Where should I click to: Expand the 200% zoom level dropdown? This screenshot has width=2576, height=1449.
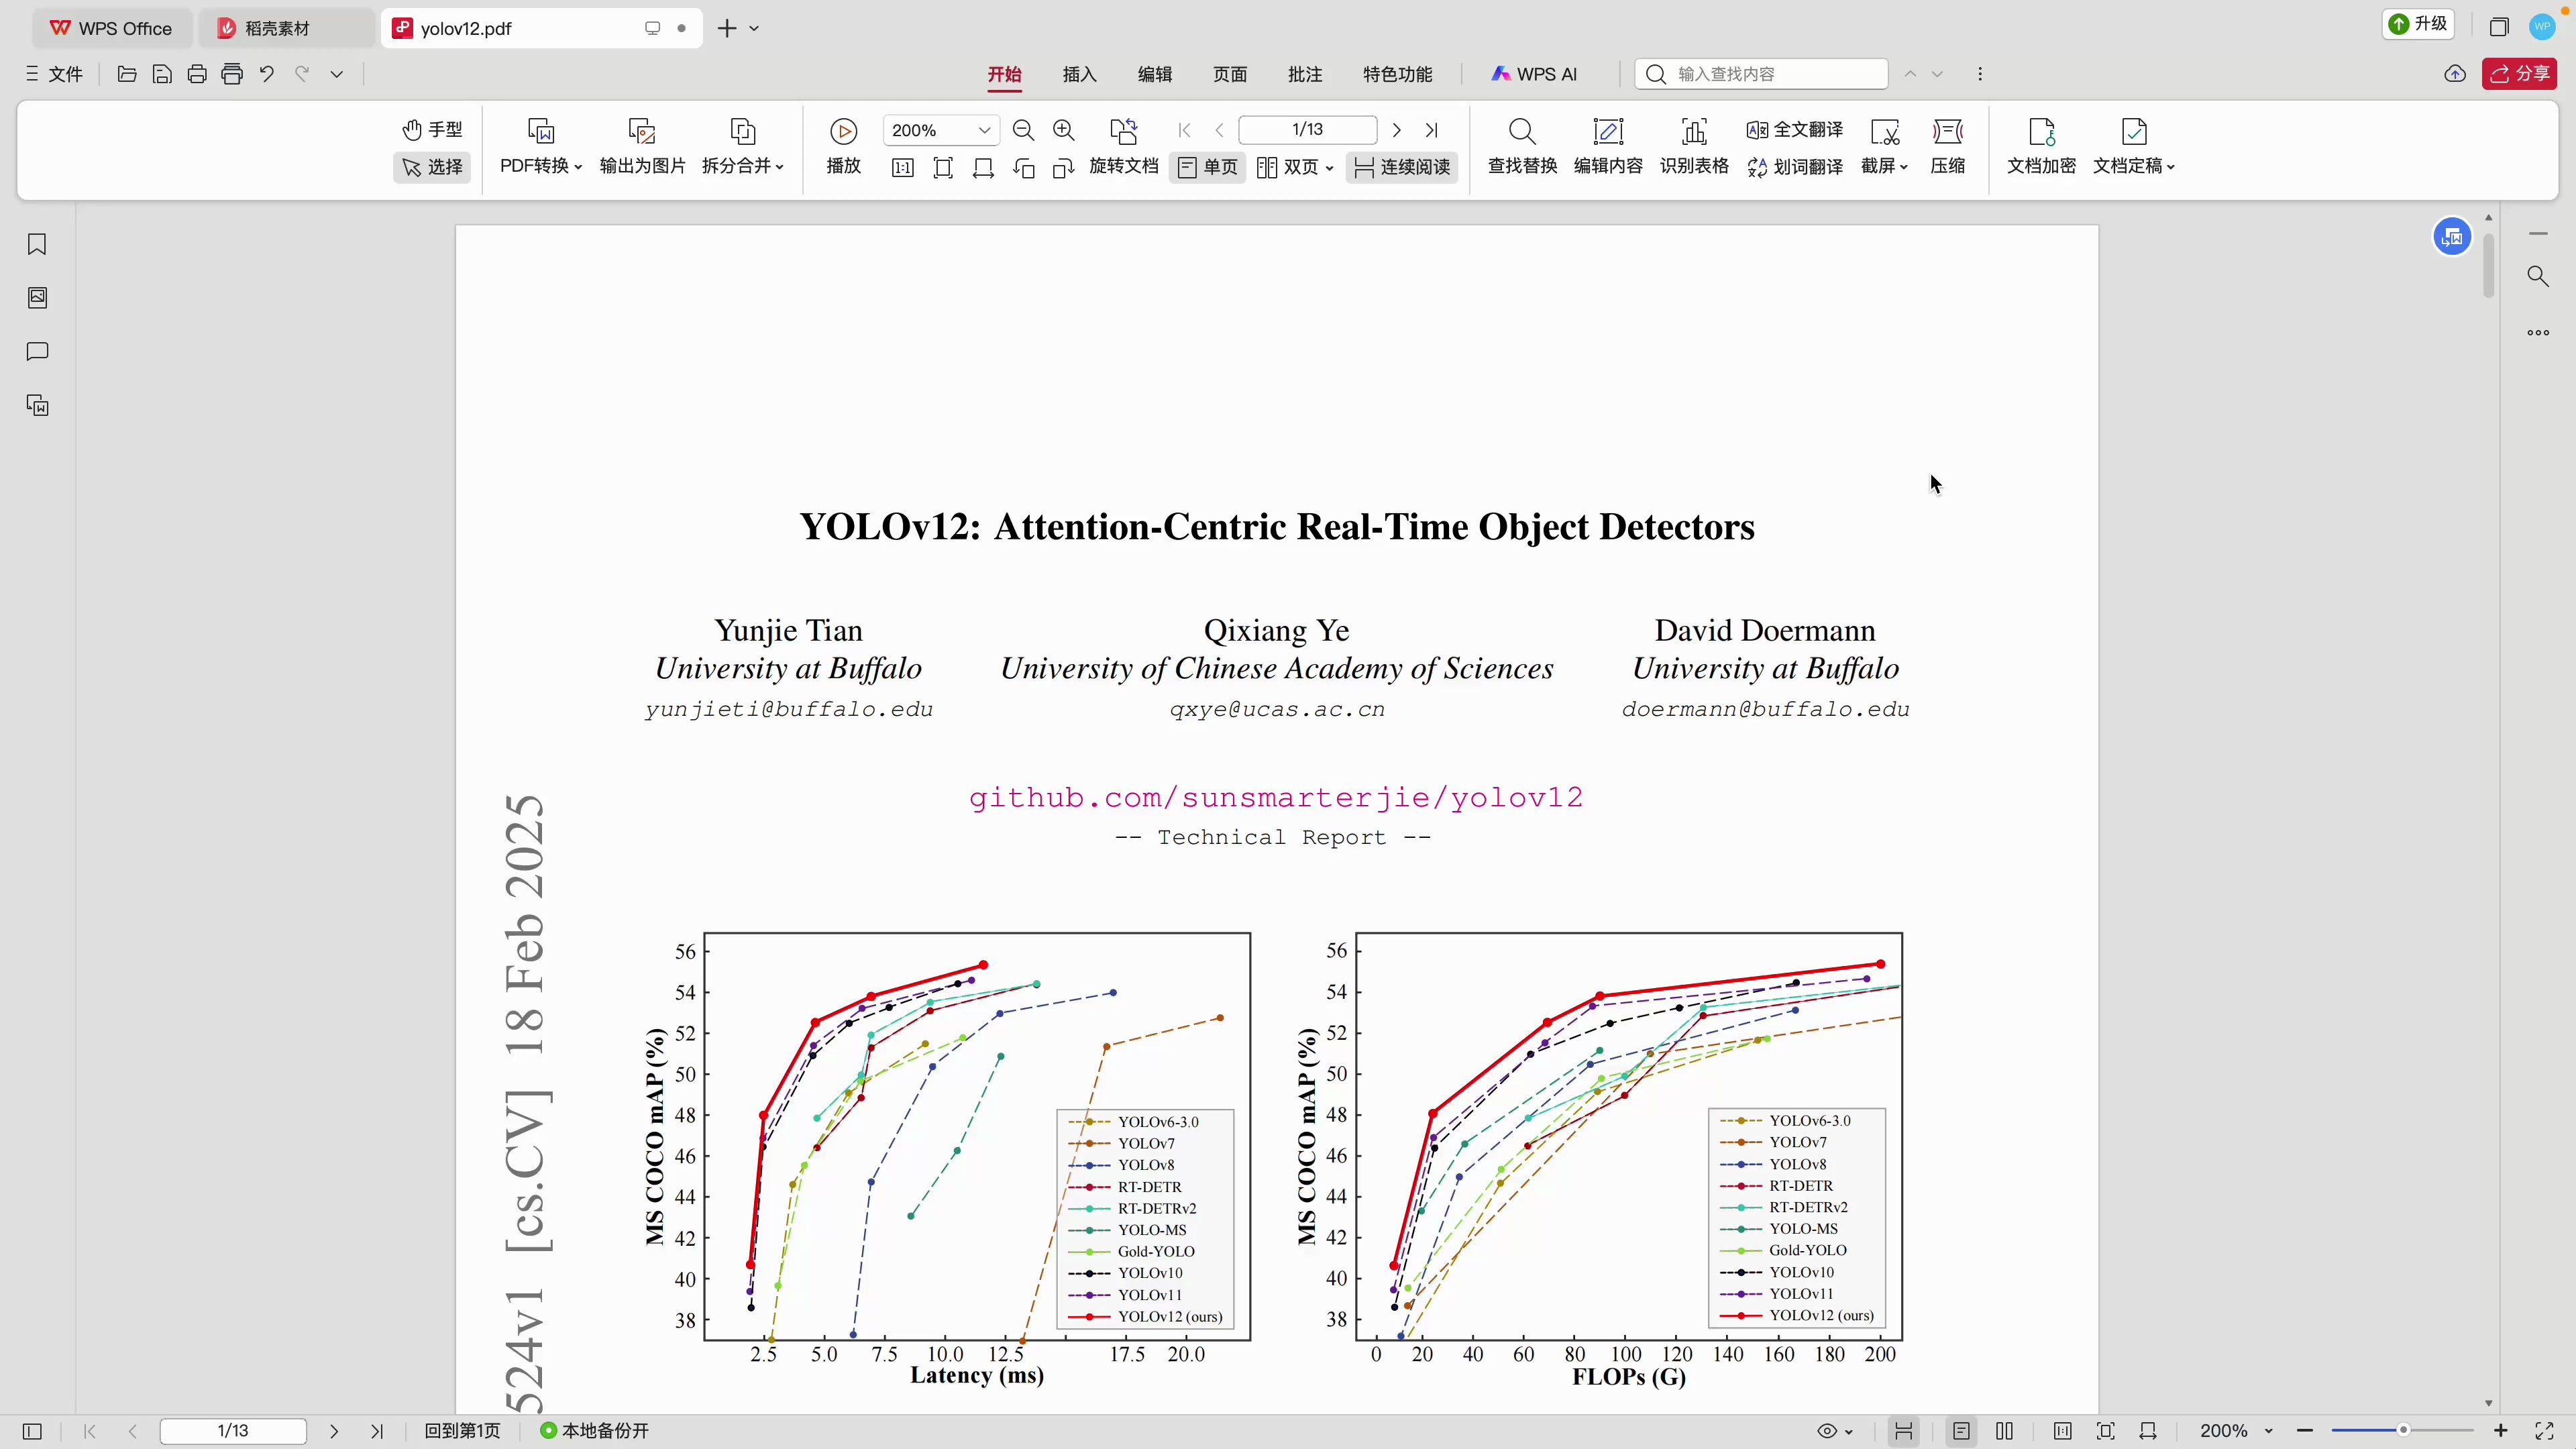click(984, 130)
